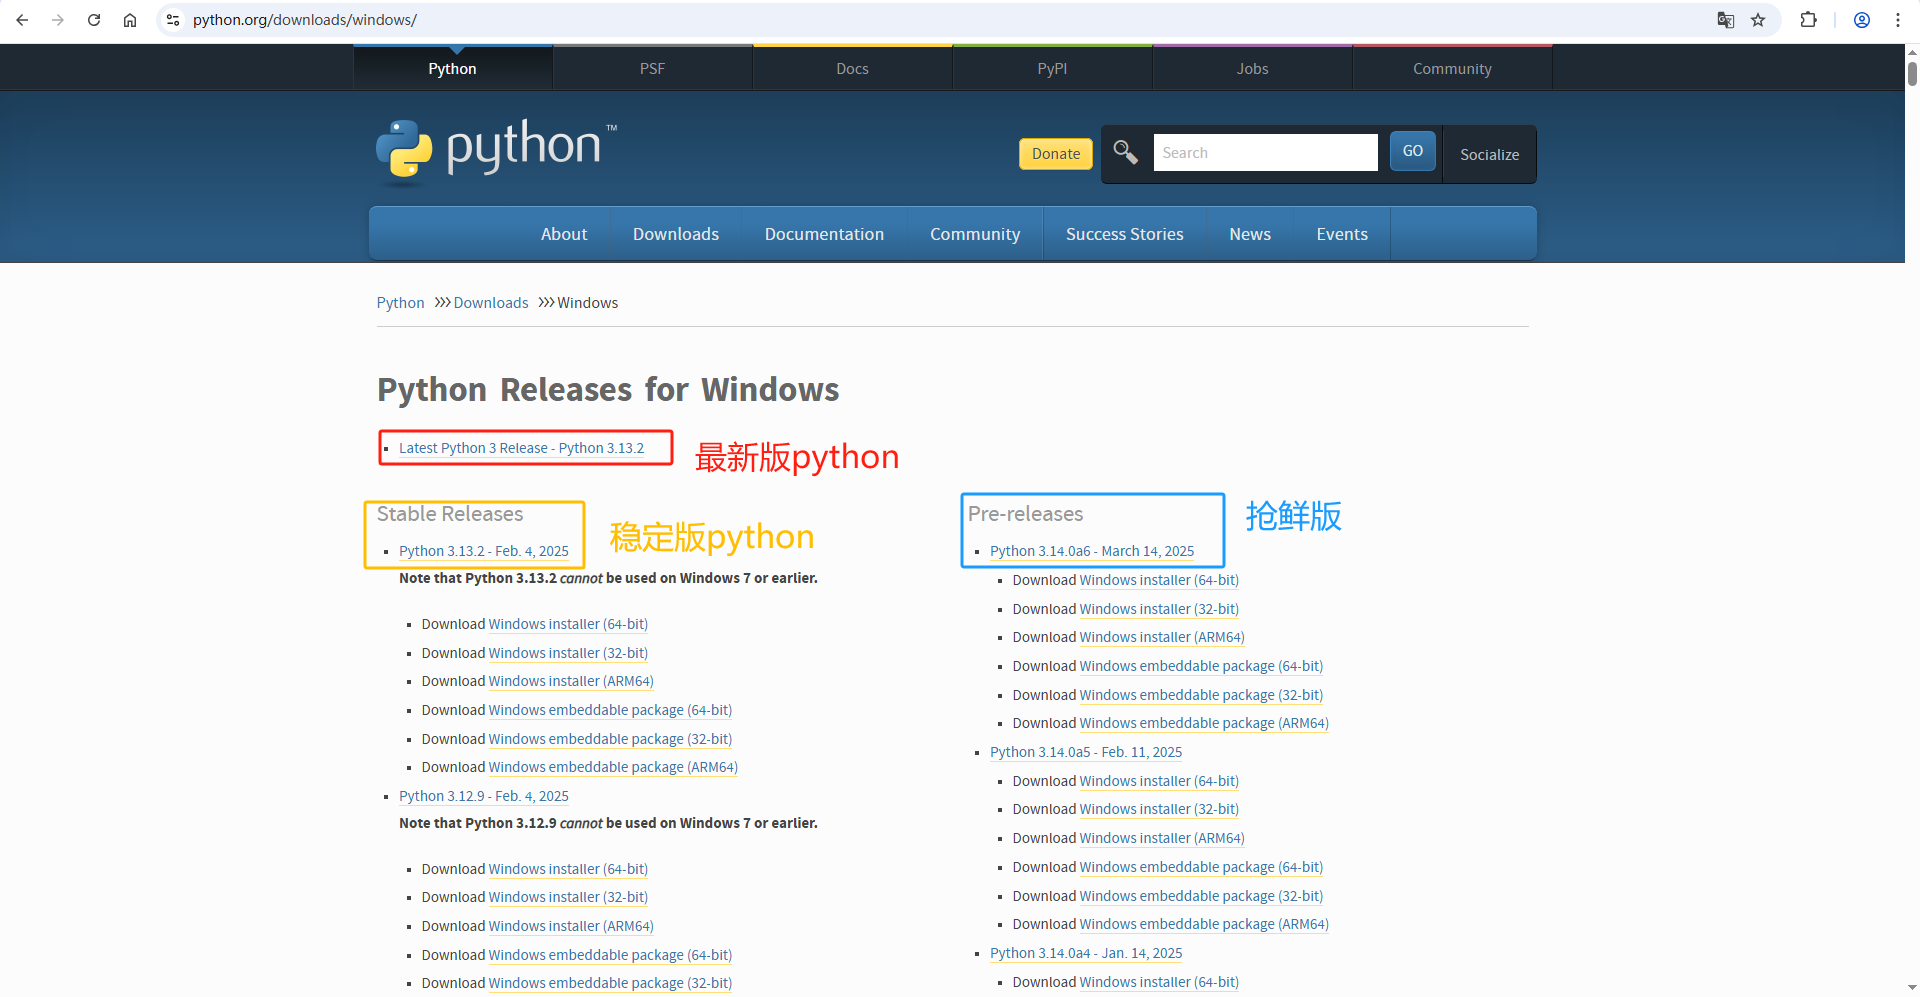
Task: Click the scrollbar down arrow
Action: (x=1912, y=988)
